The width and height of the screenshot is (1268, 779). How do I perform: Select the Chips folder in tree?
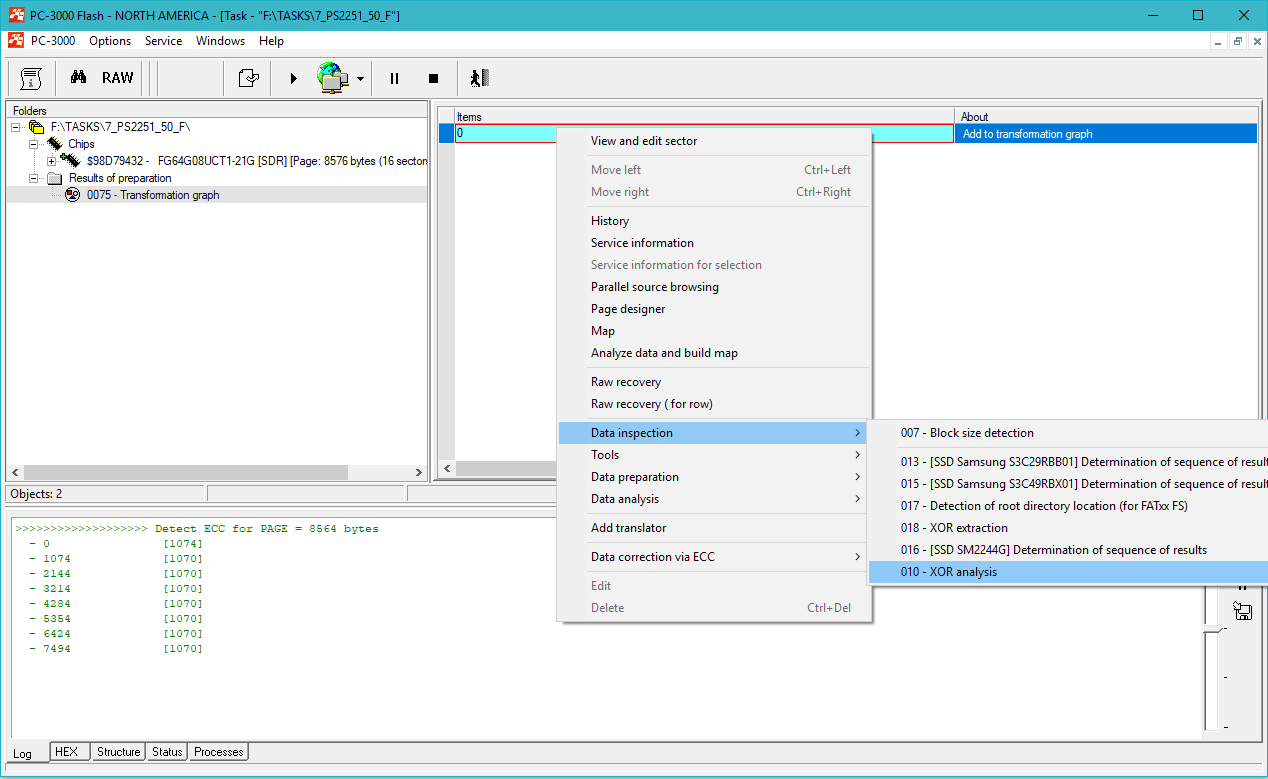click(x=81, y=144)
